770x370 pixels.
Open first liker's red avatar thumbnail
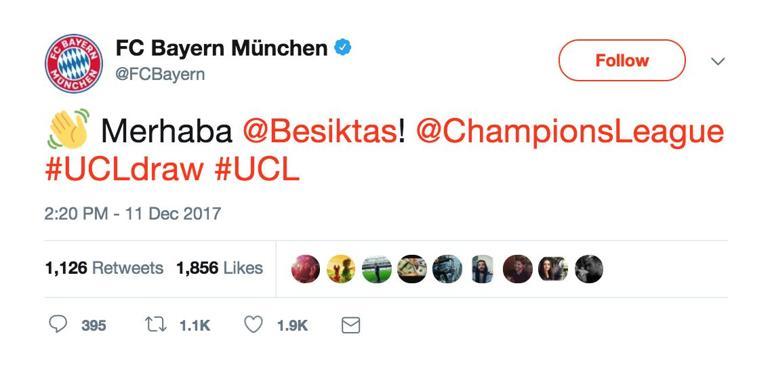(305, 269)
